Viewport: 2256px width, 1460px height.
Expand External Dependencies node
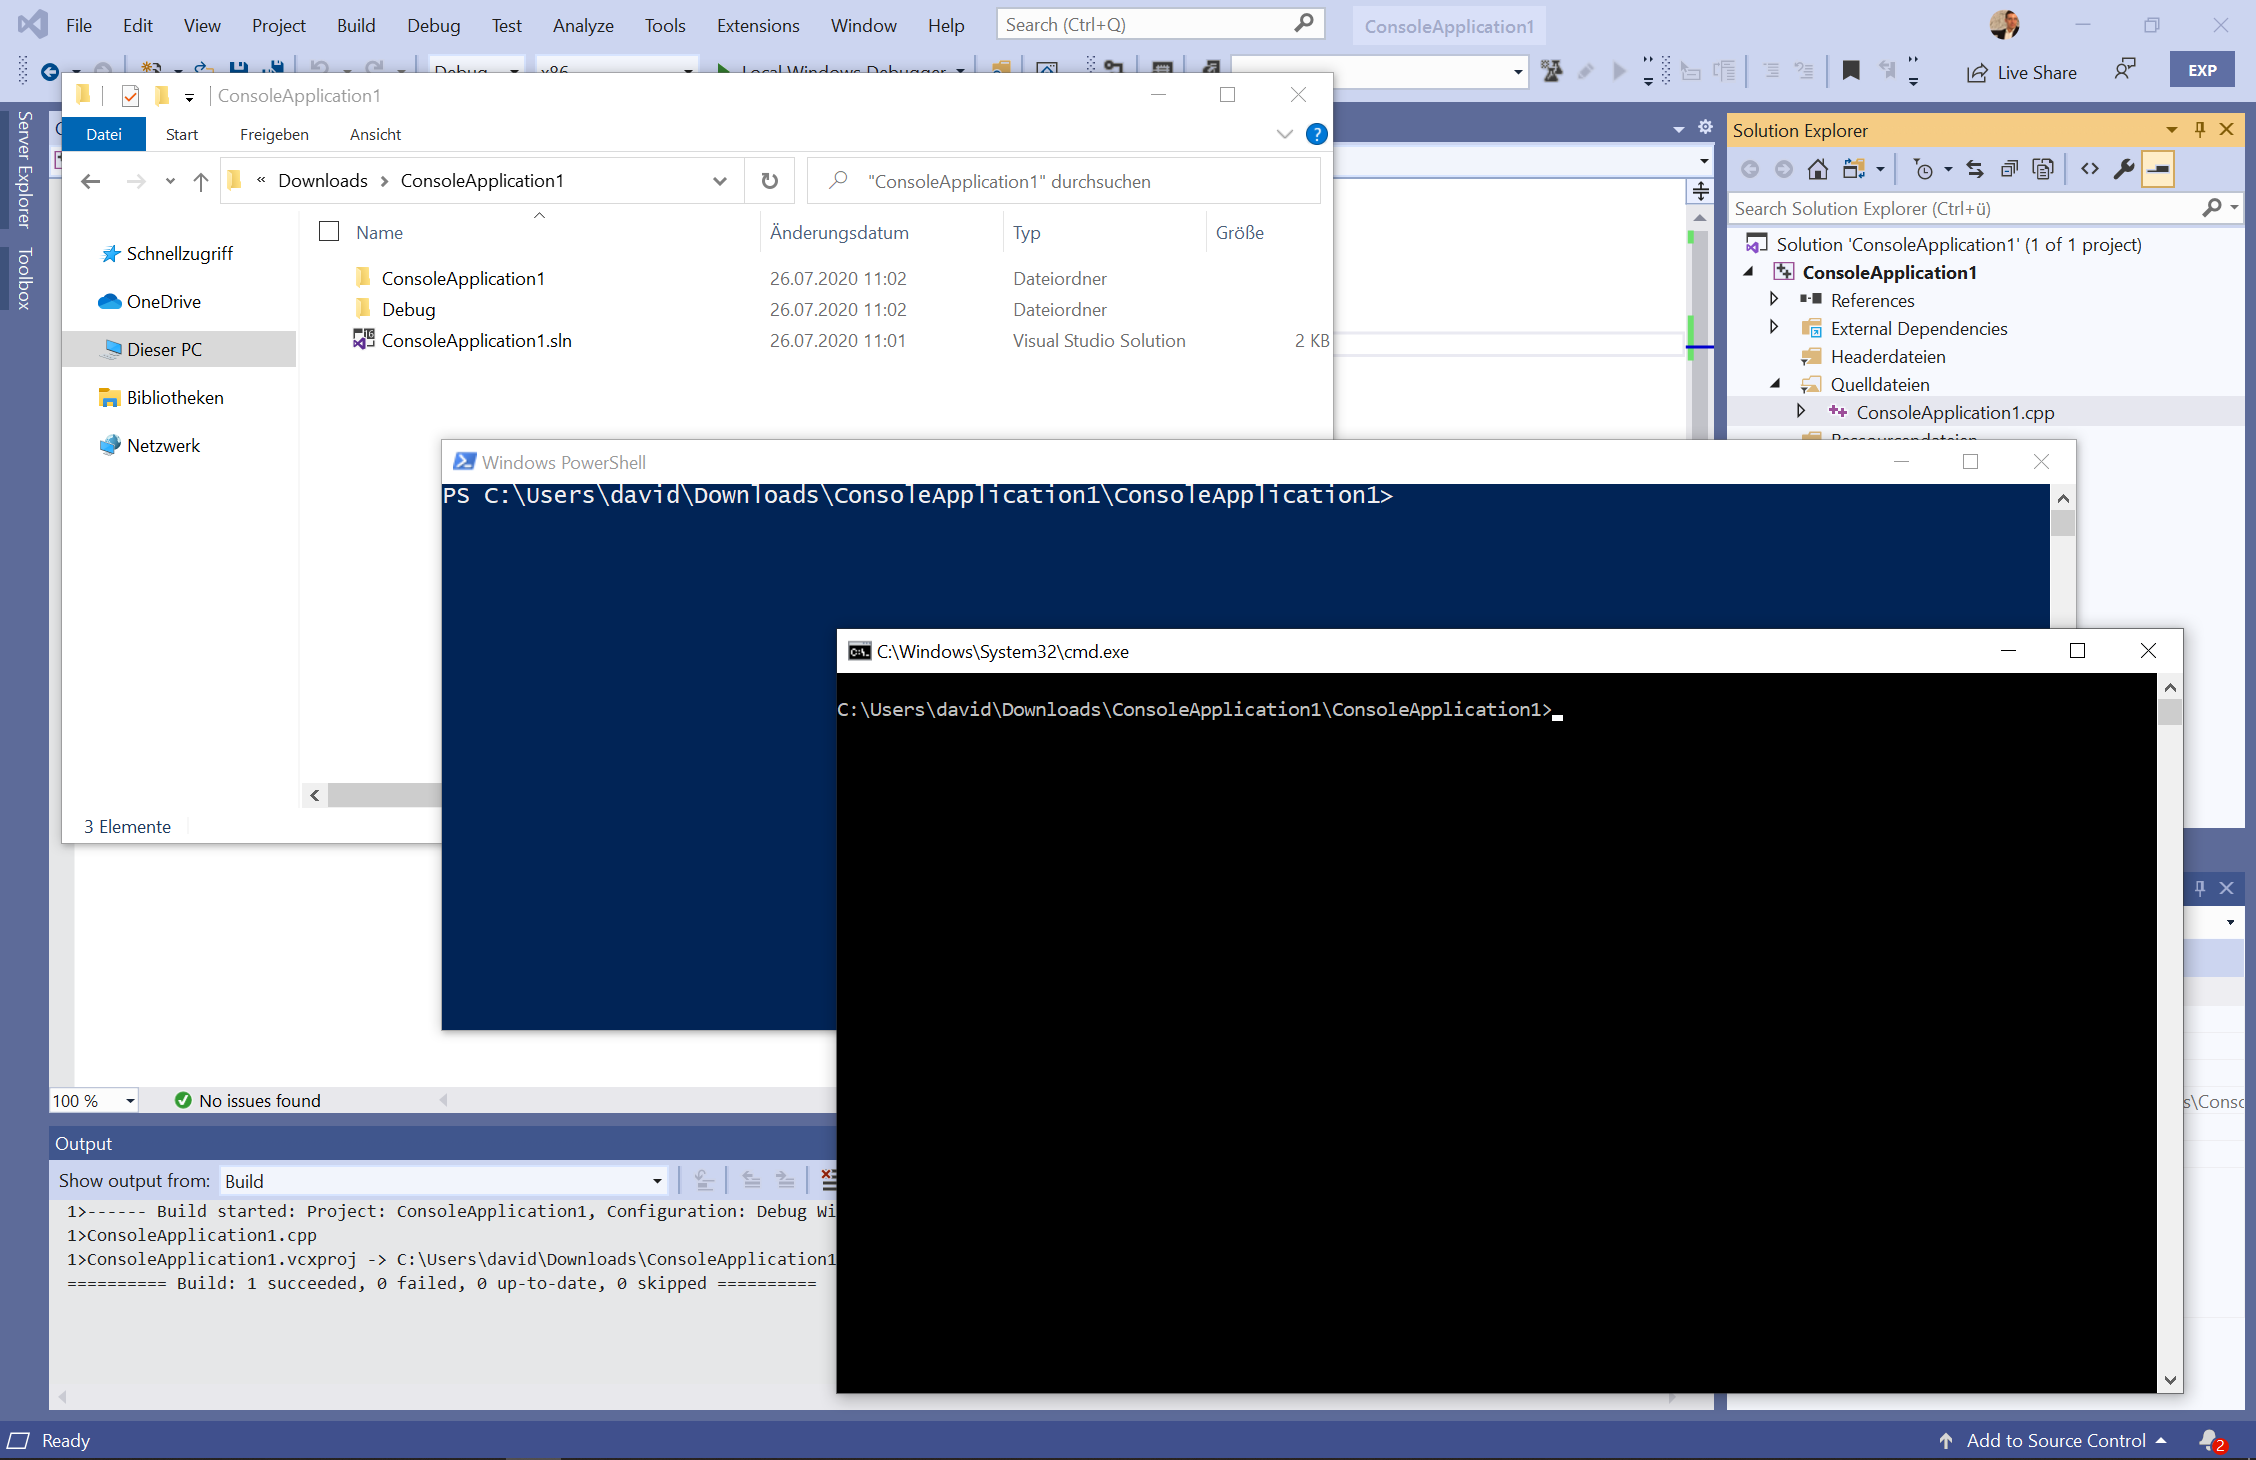point(1774,327)
